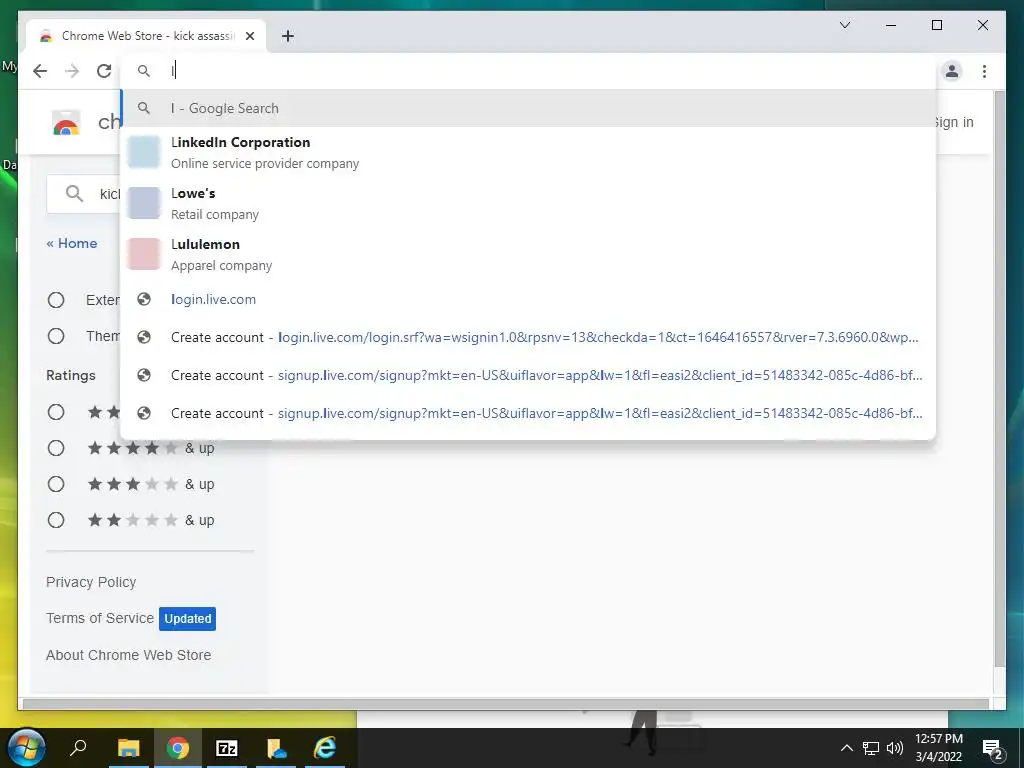Select the Lowe's retail company suggestion

point(528,203)
